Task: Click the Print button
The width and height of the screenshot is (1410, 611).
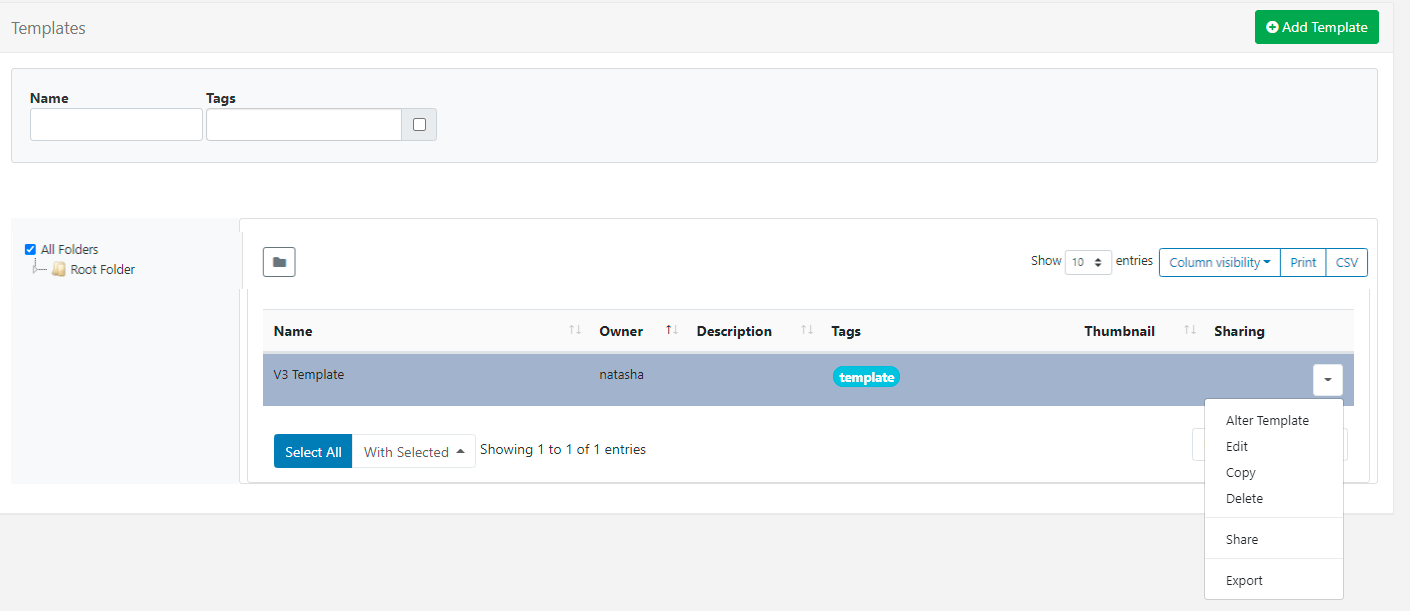Action: pyautogui.click(x=1302, y=262)
